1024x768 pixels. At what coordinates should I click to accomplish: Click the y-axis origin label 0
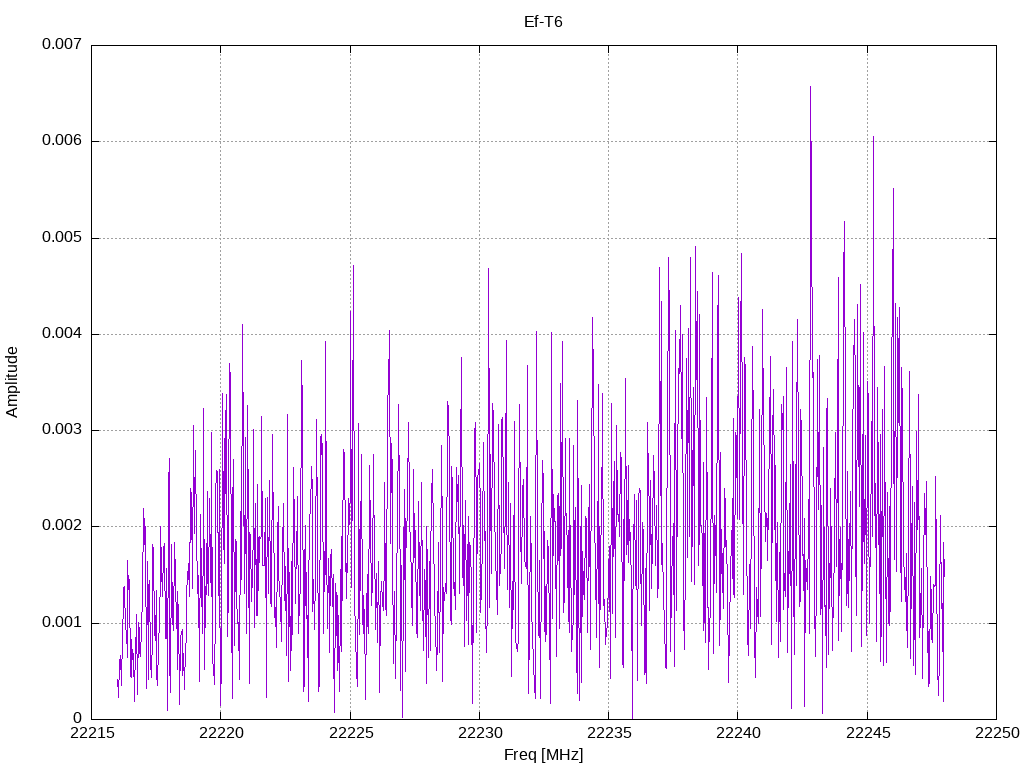[x=78, y=718]
